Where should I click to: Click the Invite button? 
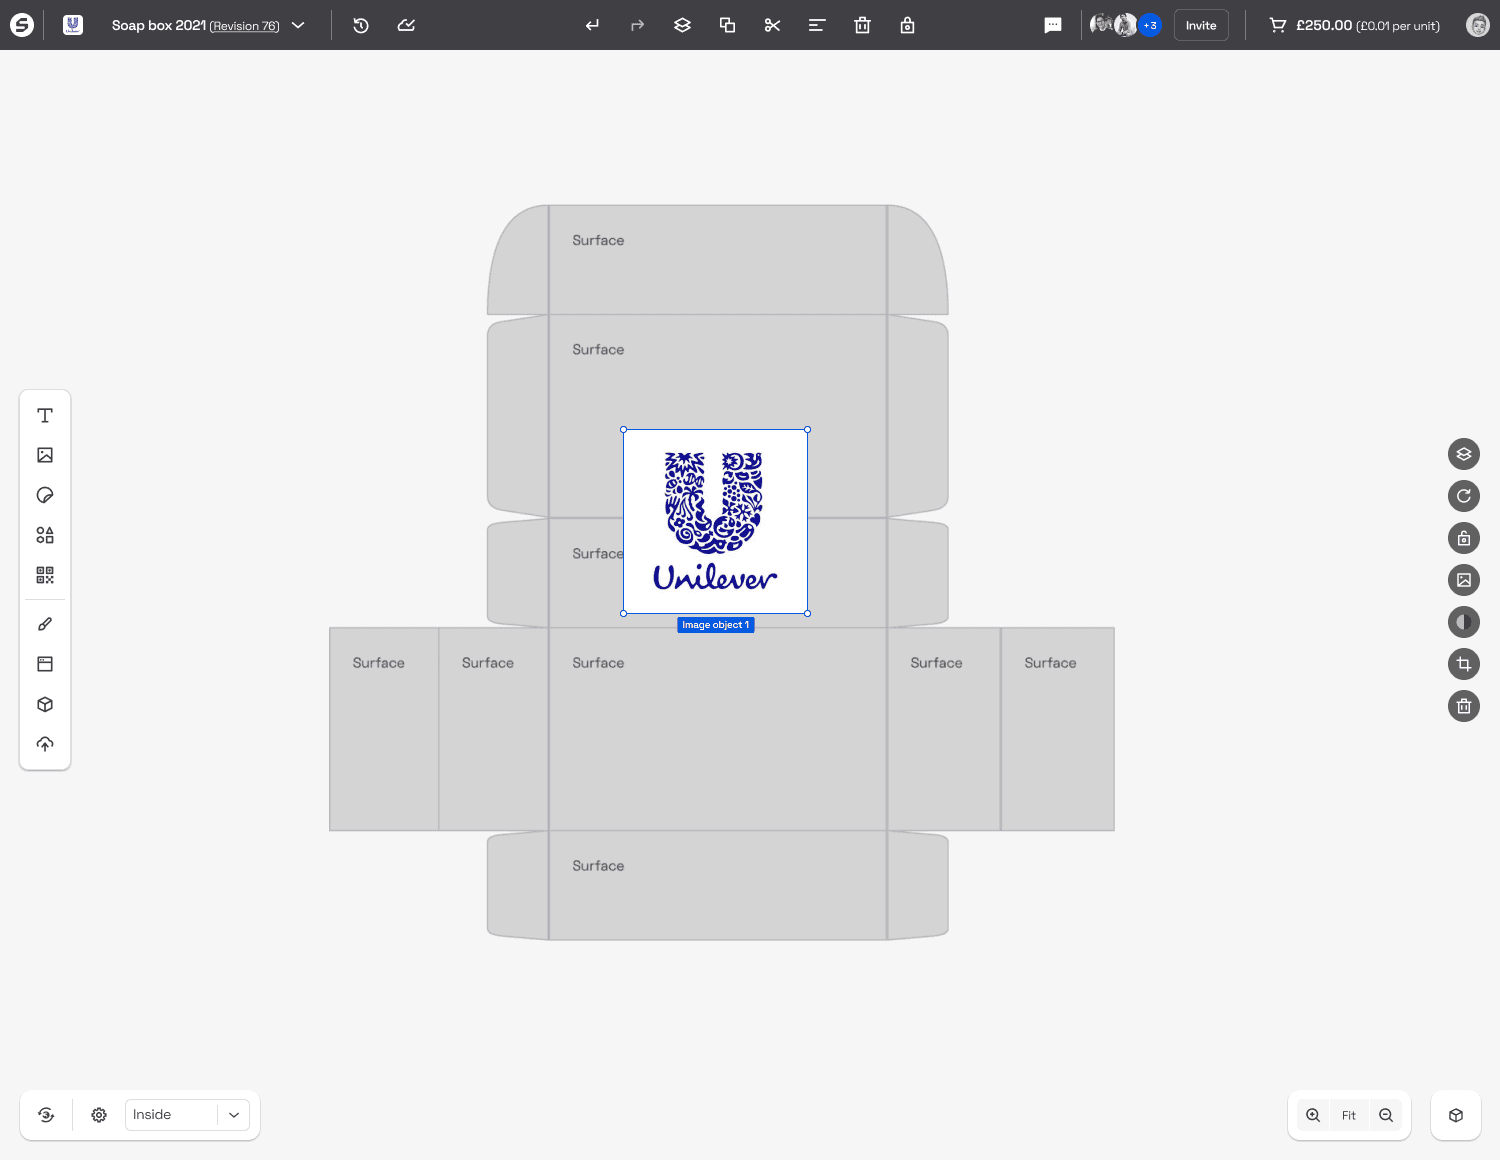click(x=1201, y=25)
